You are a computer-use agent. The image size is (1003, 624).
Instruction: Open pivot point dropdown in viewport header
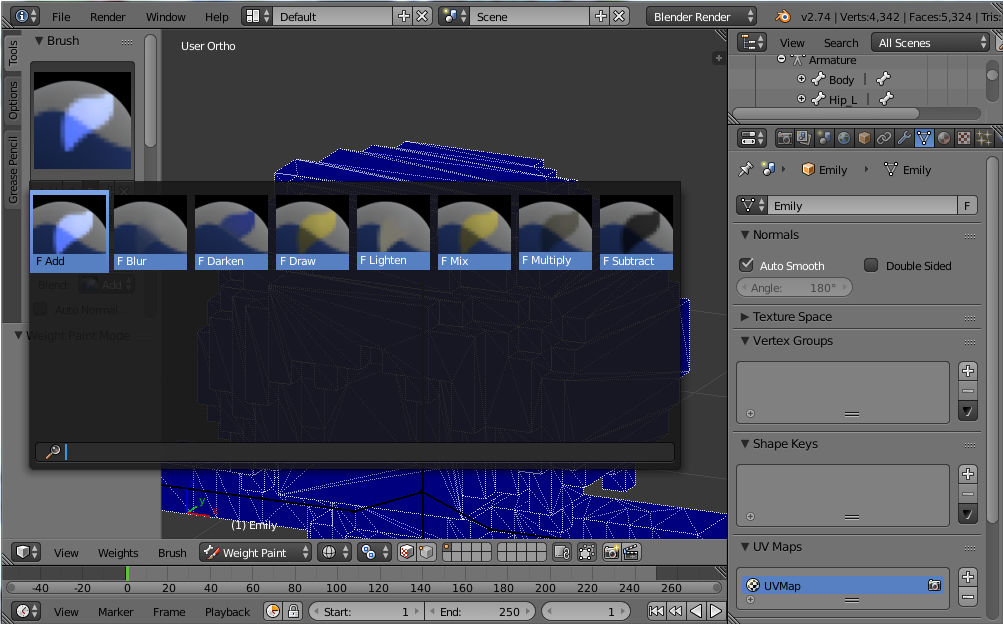[374, 552]
